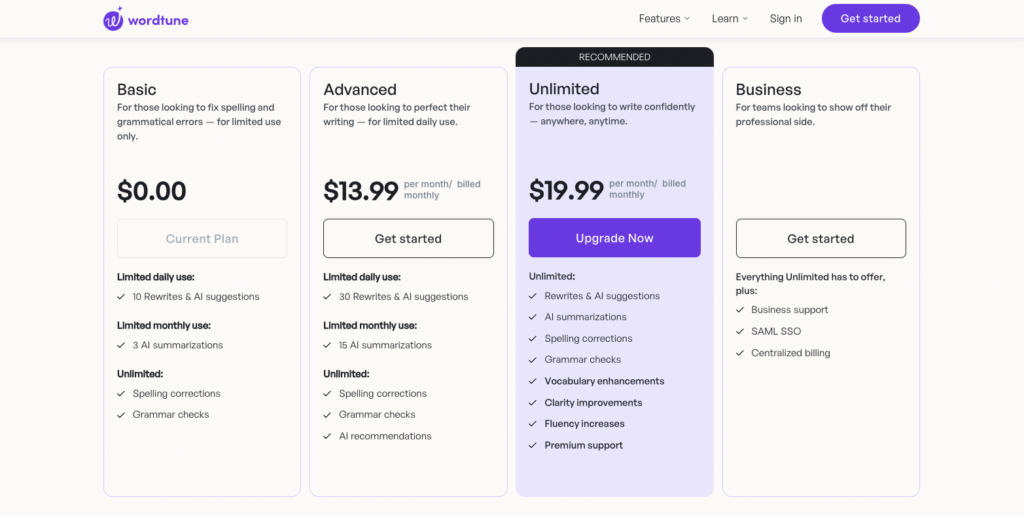The image size is (1024, 516).
Task: Click the Wordtune logo icon
Action: pyautogui.click(x=113, y=18)
